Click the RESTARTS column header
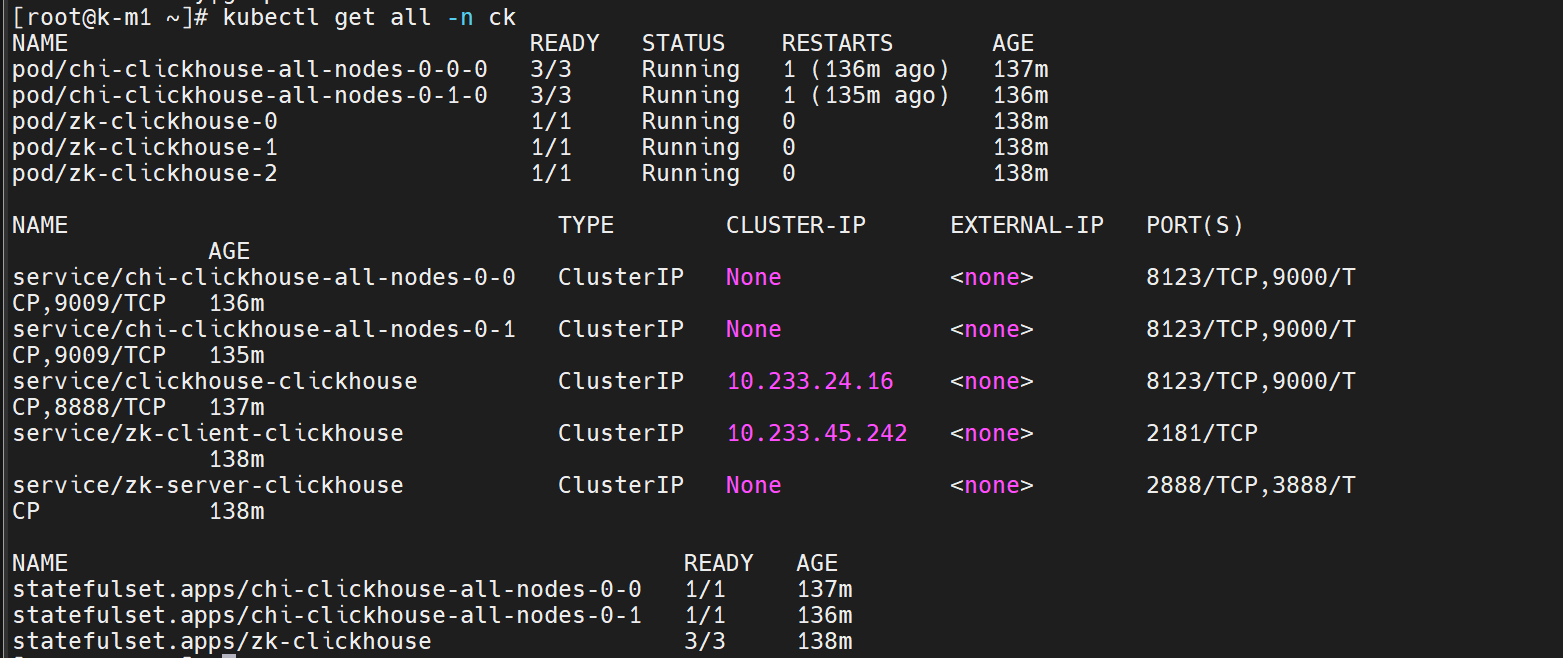 837,43
